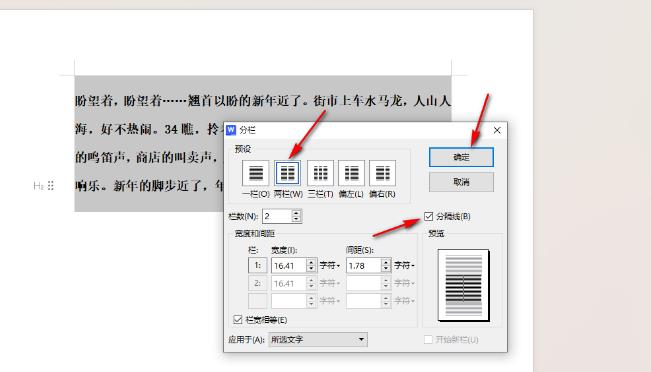Click the H2 heading marker icon
651x372 pixels.
[x=39, y=186]
